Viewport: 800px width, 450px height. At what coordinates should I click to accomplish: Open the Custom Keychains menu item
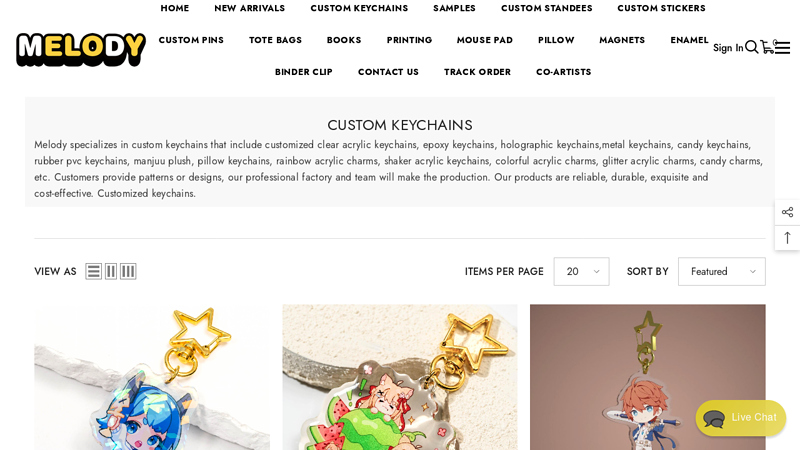359,8
